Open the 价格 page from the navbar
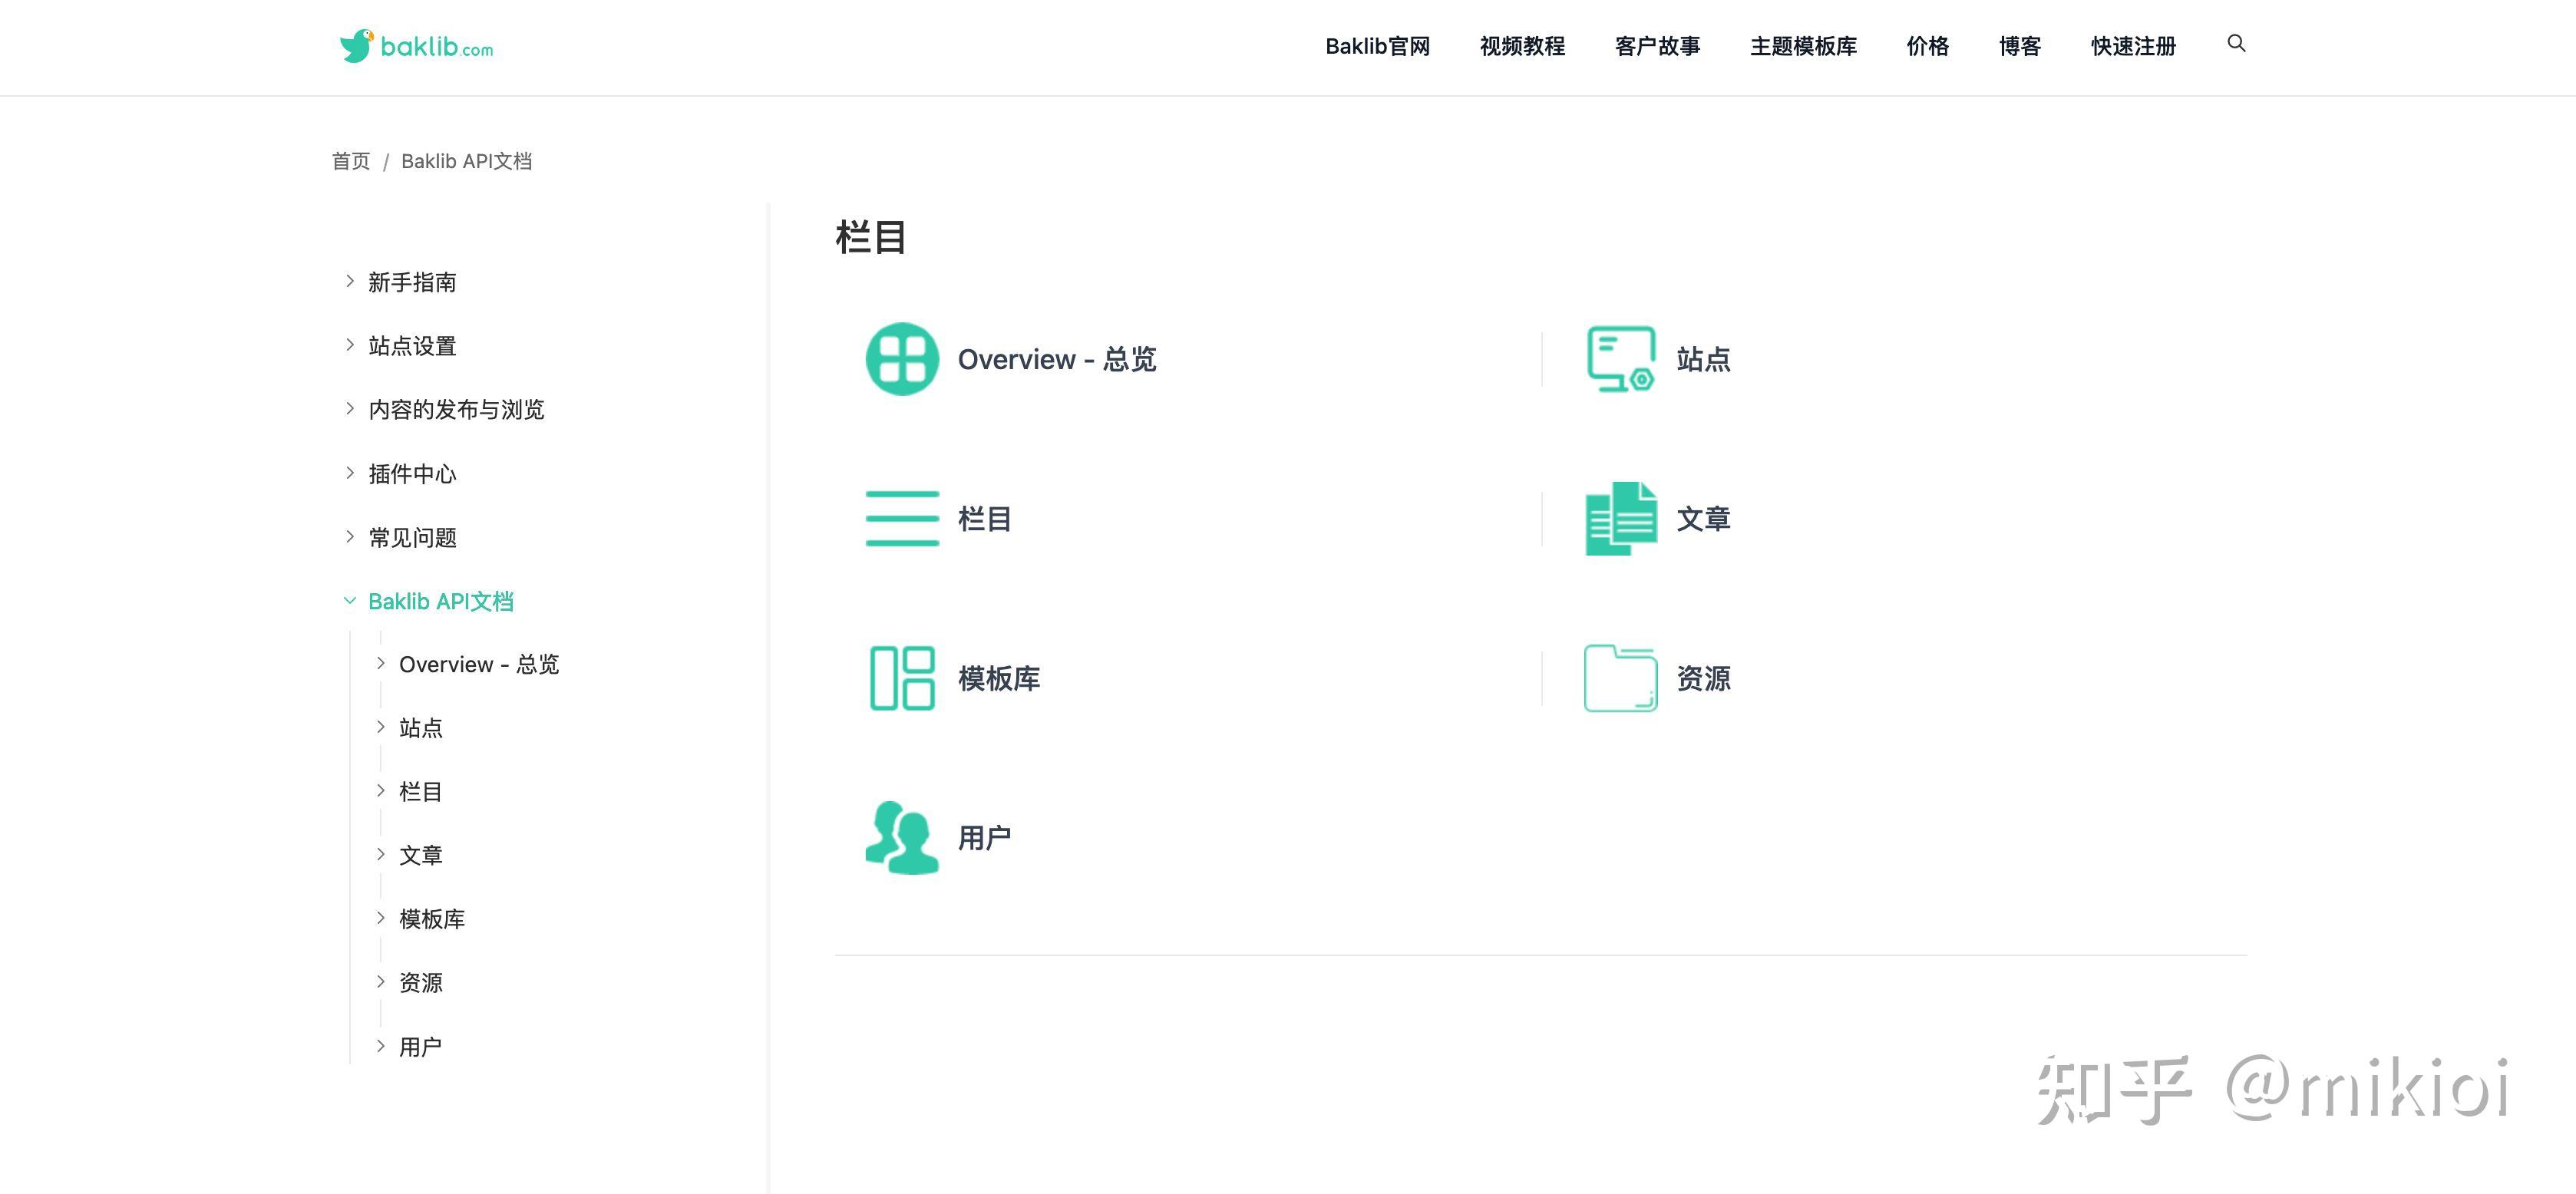The height and width of the screenshot is (1194, 2576). pos(1927,46)
